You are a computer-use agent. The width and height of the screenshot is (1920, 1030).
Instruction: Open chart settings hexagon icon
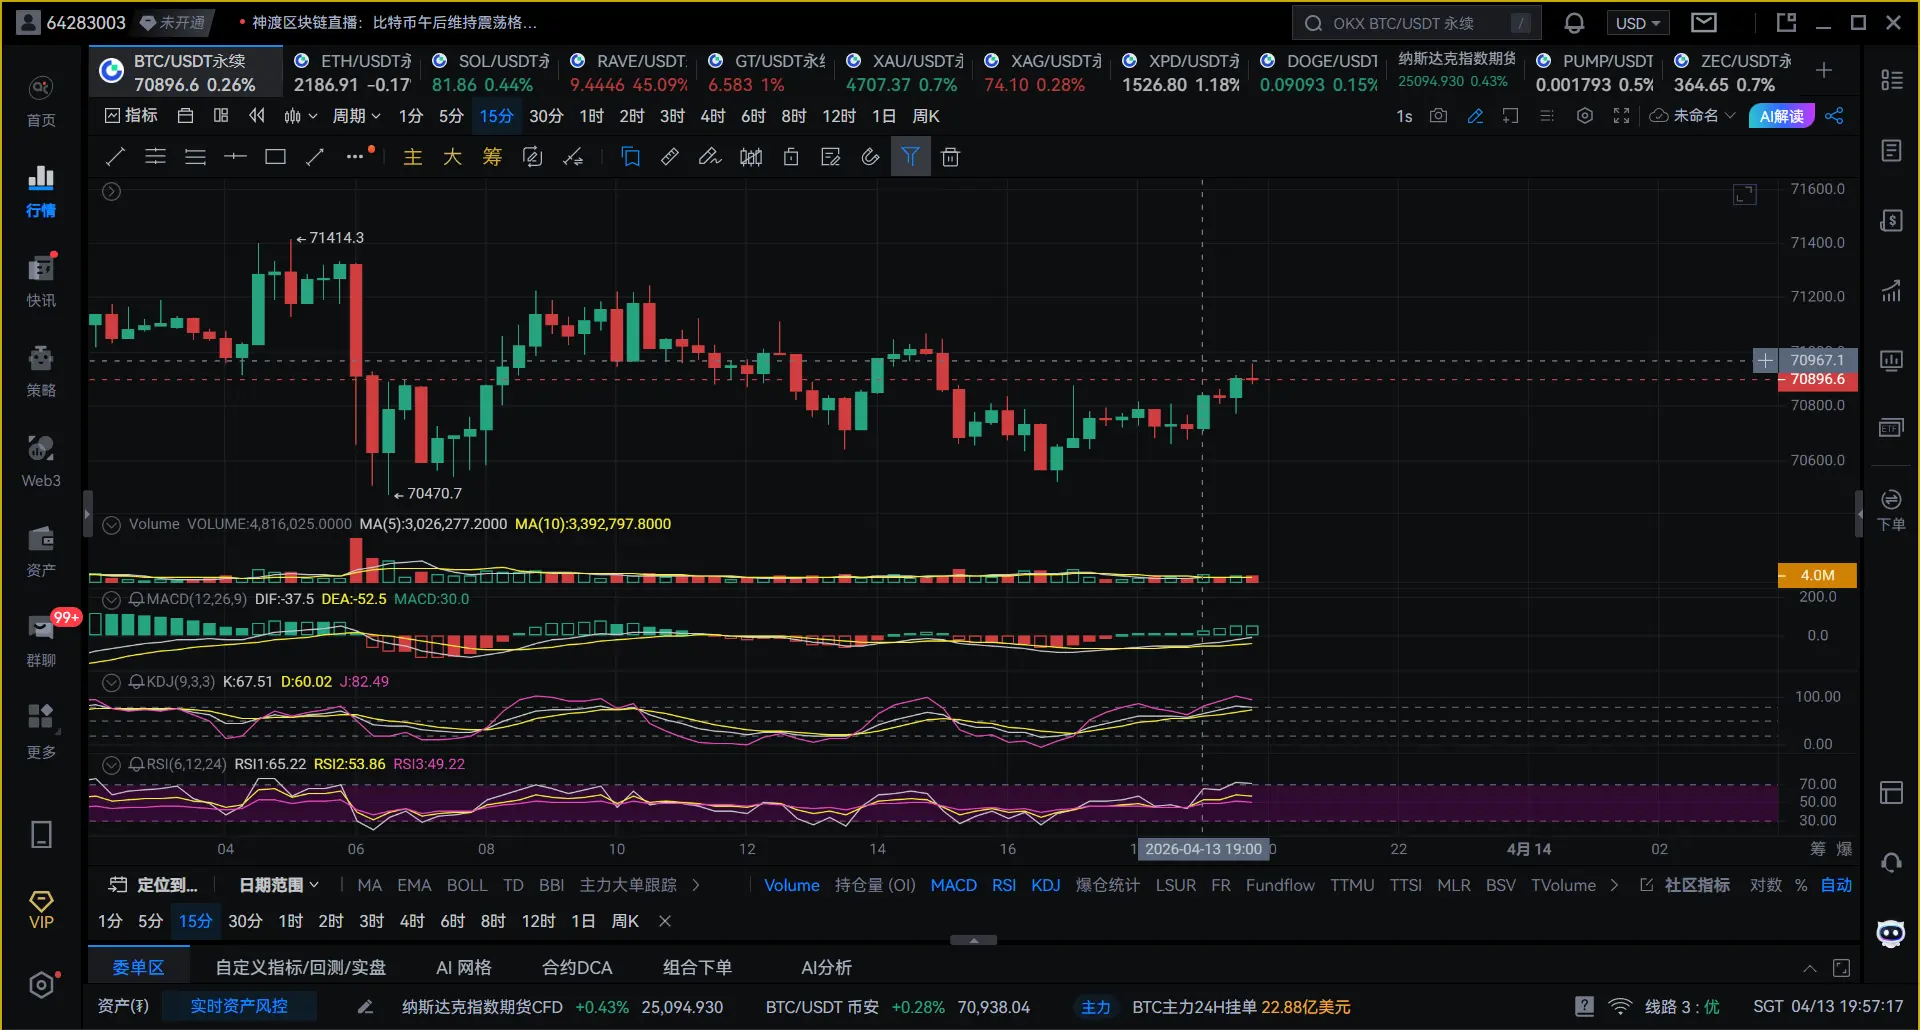pos(1585,116)
